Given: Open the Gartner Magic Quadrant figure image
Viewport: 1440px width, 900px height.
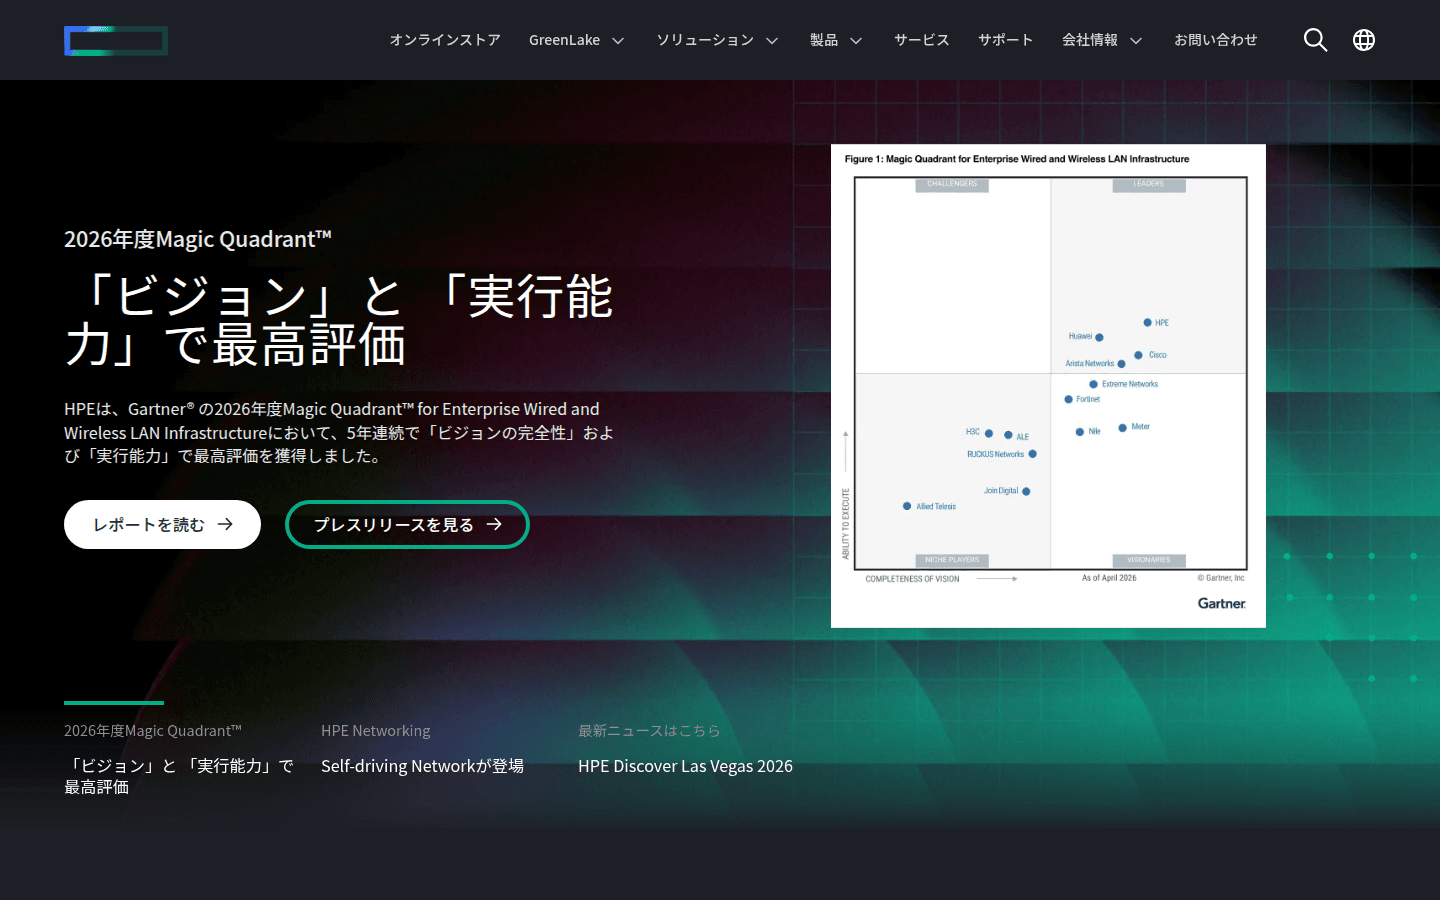Looking at the screenshot, I should tap(1048, 386).
